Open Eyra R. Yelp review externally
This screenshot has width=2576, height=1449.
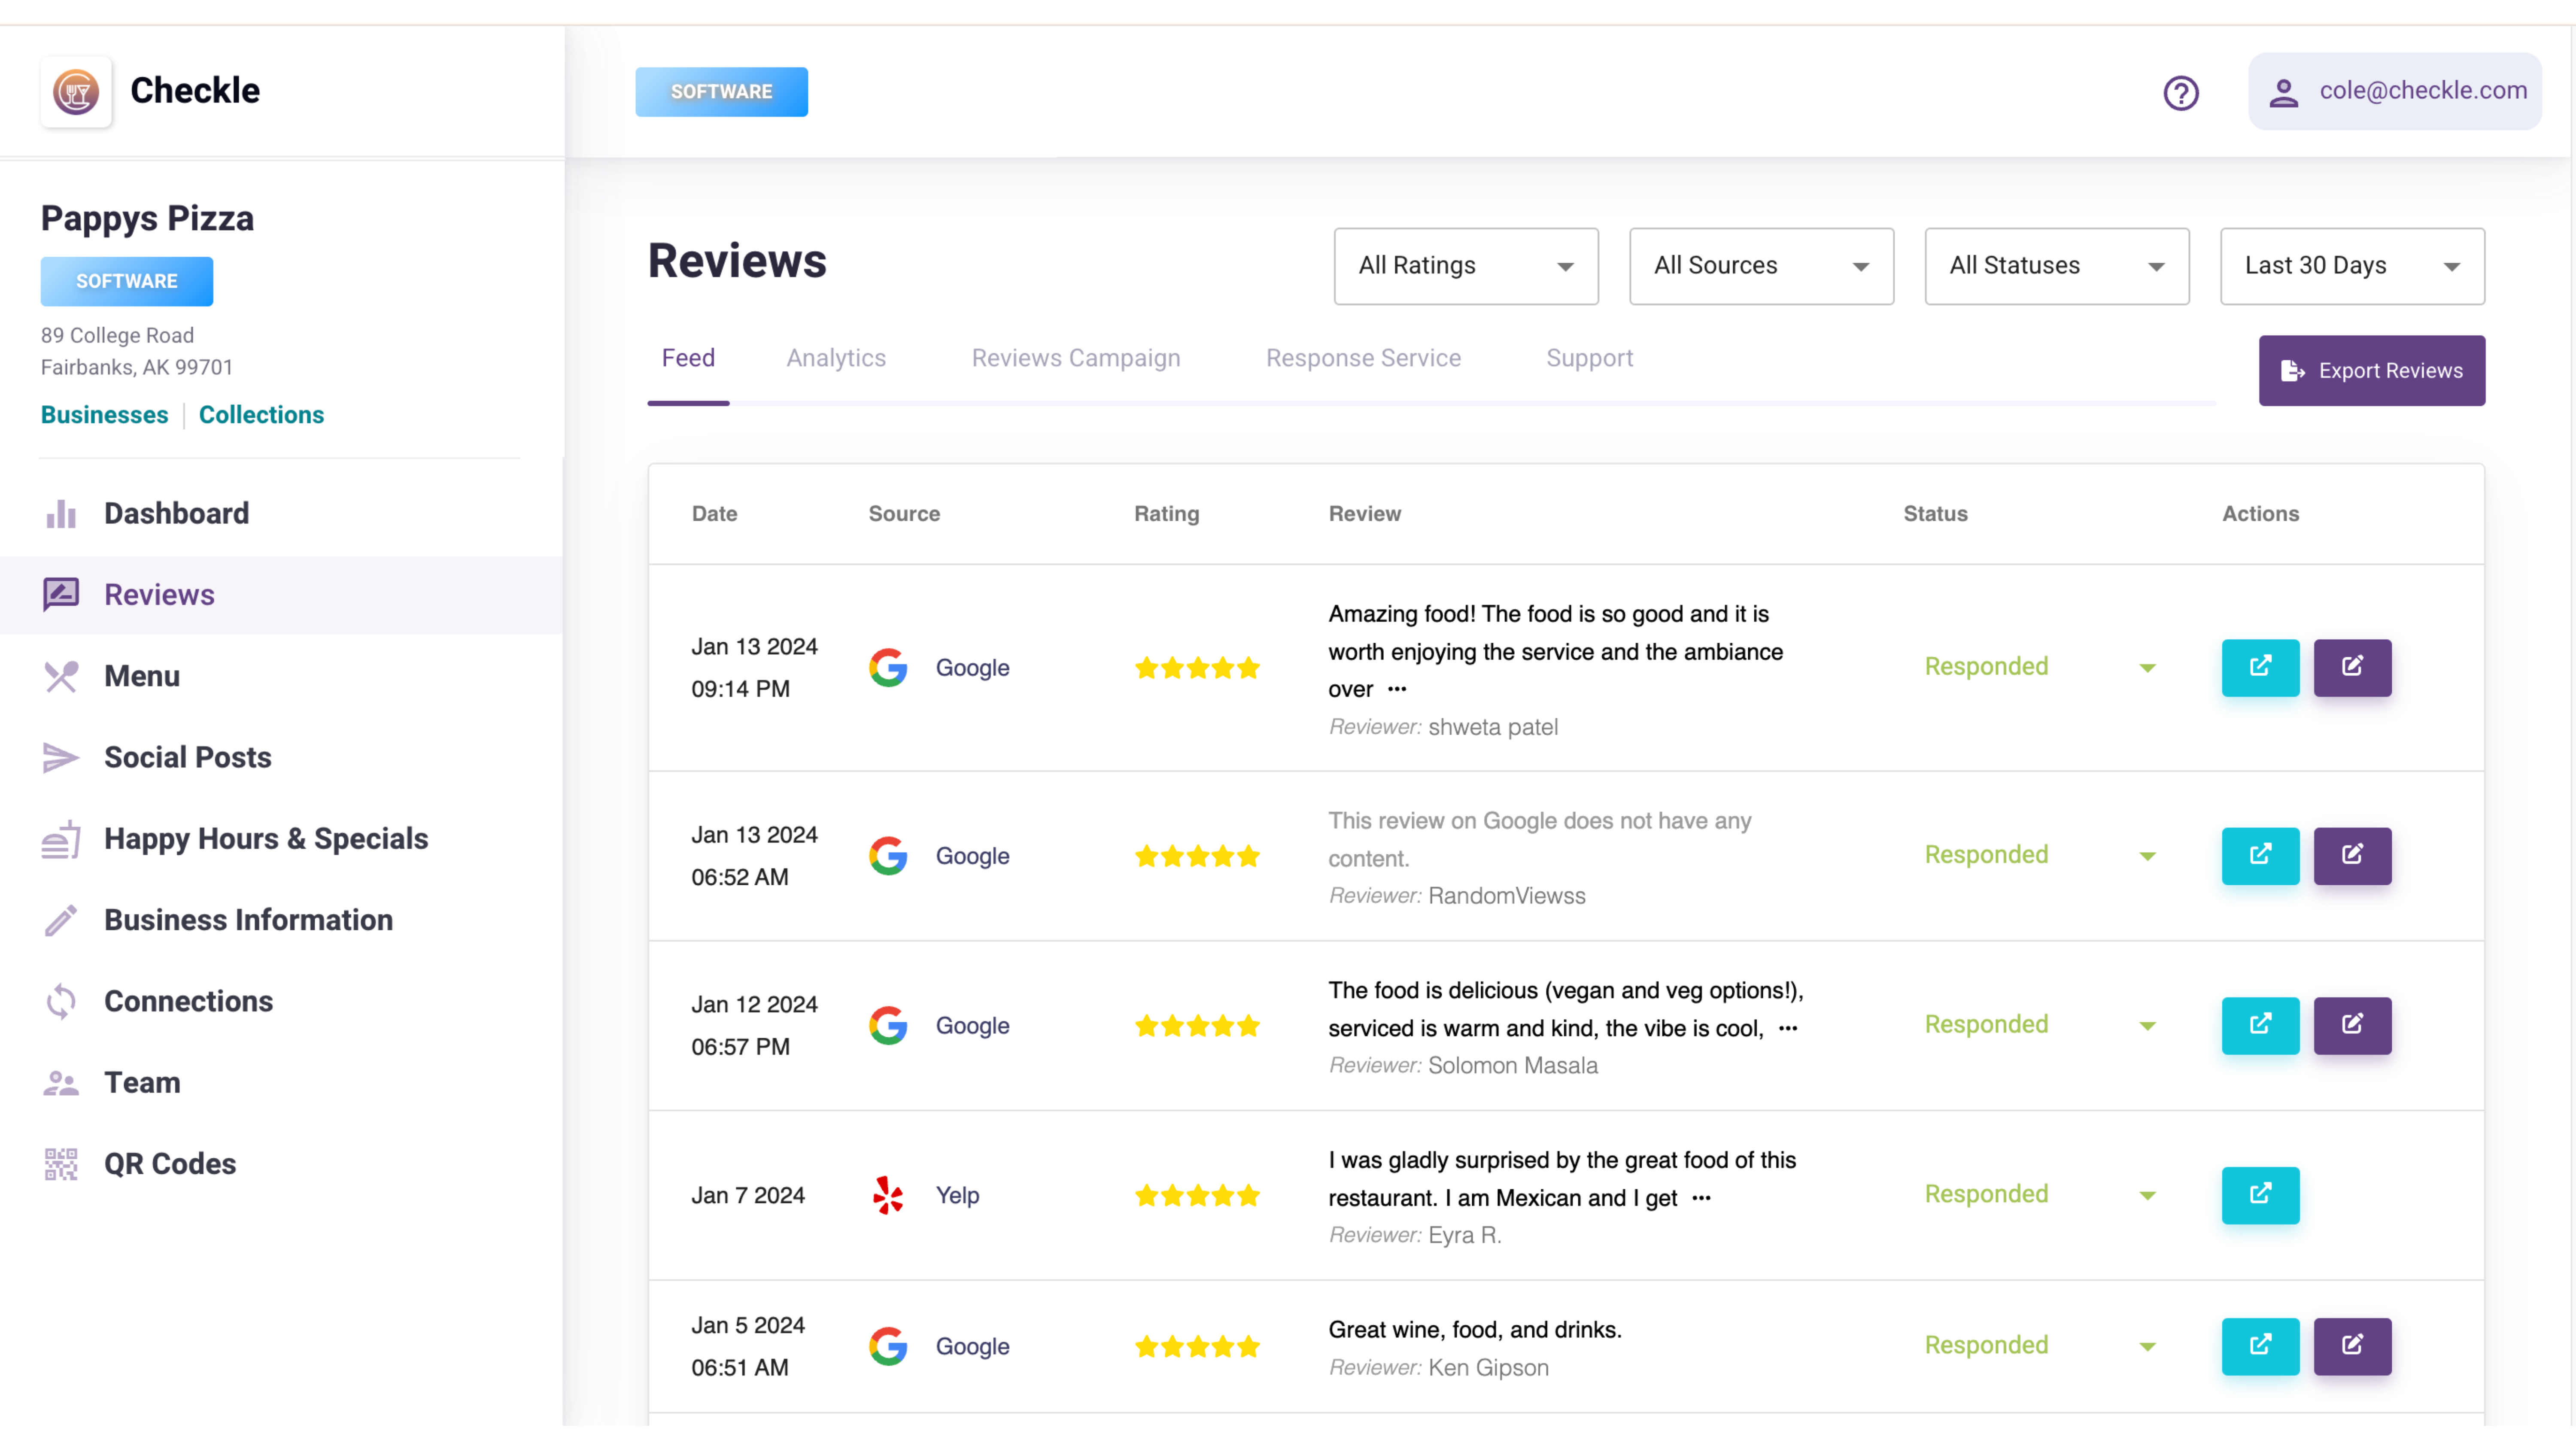pos(2260,1195)
